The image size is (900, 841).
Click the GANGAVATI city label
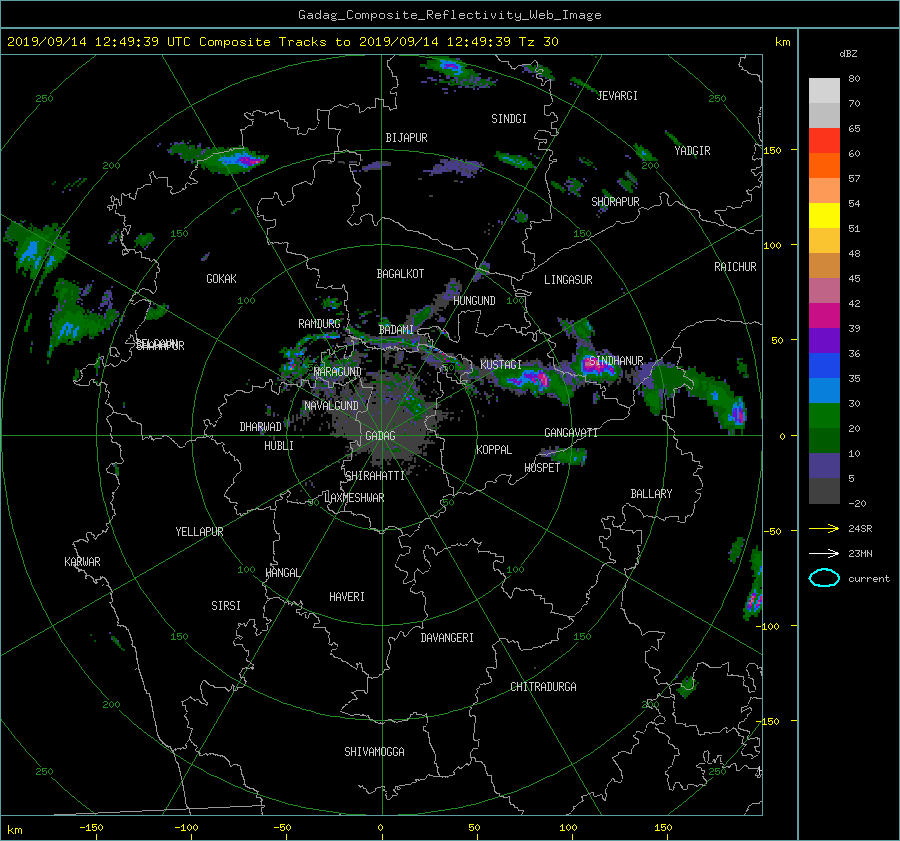[x=571, y=433]
